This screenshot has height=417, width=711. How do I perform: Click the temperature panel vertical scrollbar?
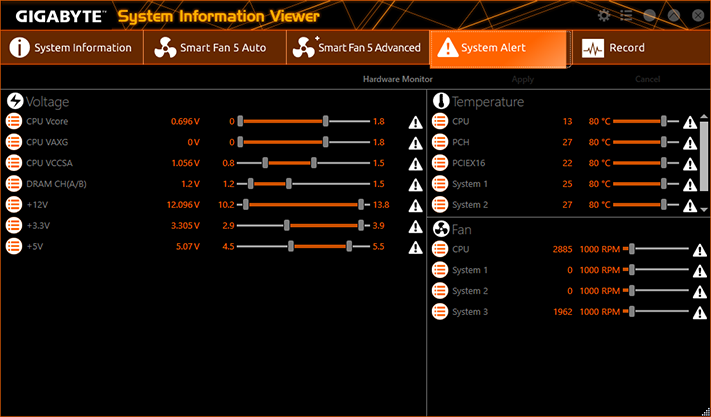pos(704,155)
